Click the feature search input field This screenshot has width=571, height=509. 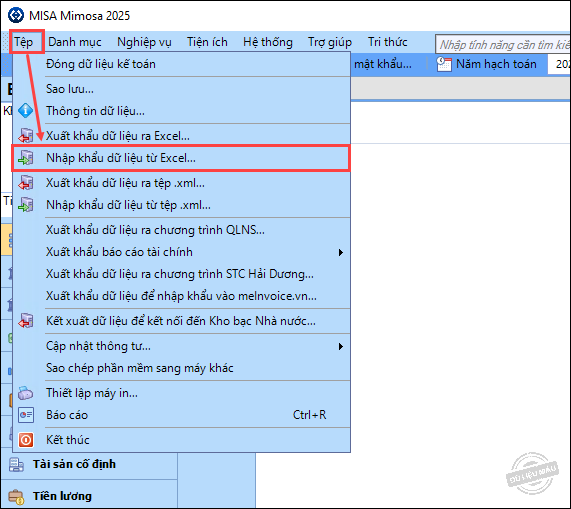[x=503, y=44]
